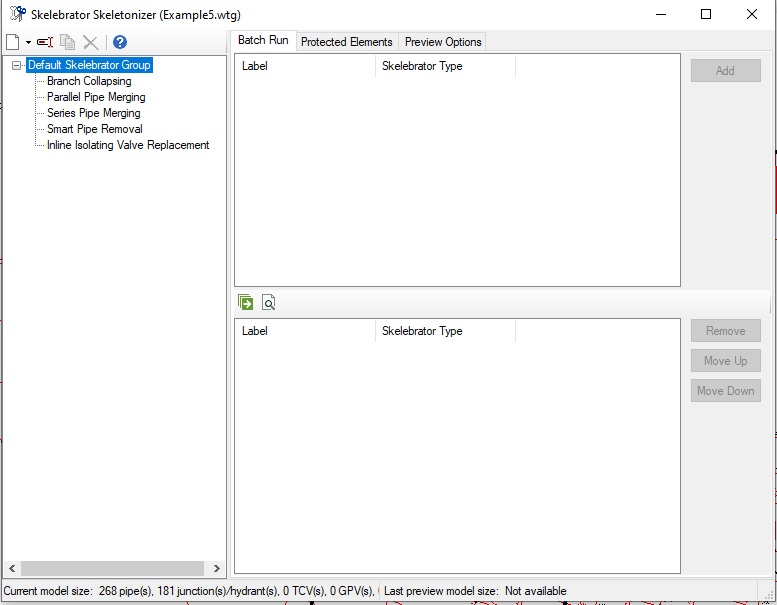Select Smart Pipe Removal tree item

[95, 129]
